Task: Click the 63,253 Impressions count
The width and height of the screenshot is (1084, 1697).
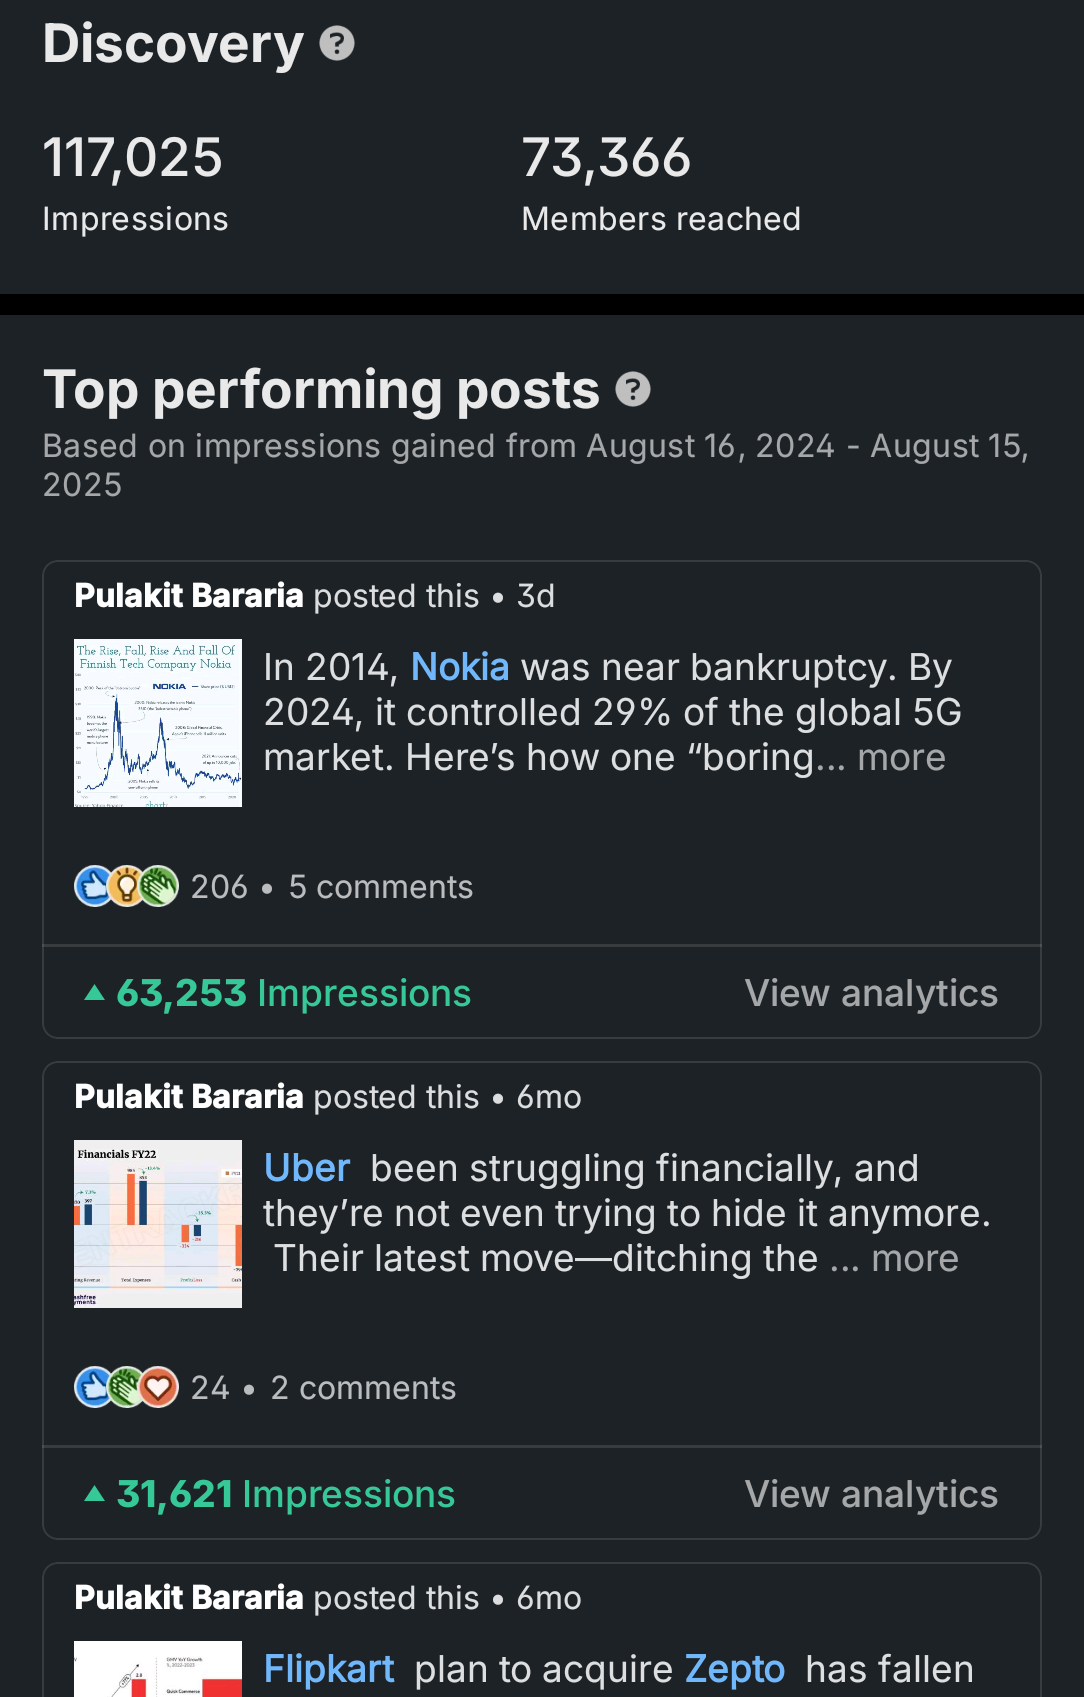Action: click(293, 993)
